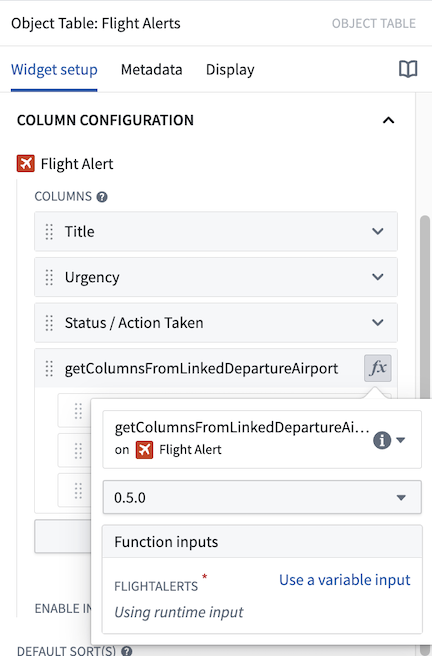The width and height of the screenshot is (432, 656).
Task: Click the Columns help question mark icon
Action: pos(102,197)
